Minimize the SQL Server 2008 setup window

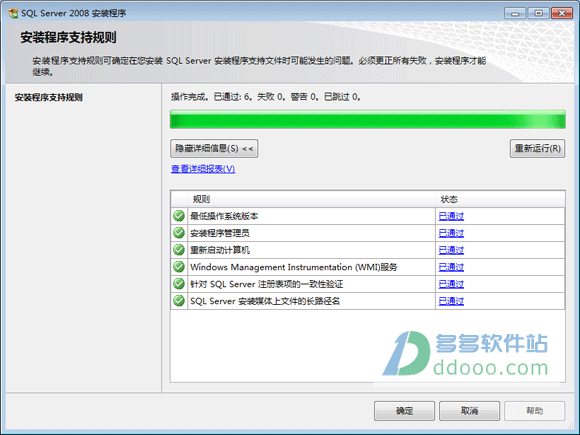click(x=515, y=13)
